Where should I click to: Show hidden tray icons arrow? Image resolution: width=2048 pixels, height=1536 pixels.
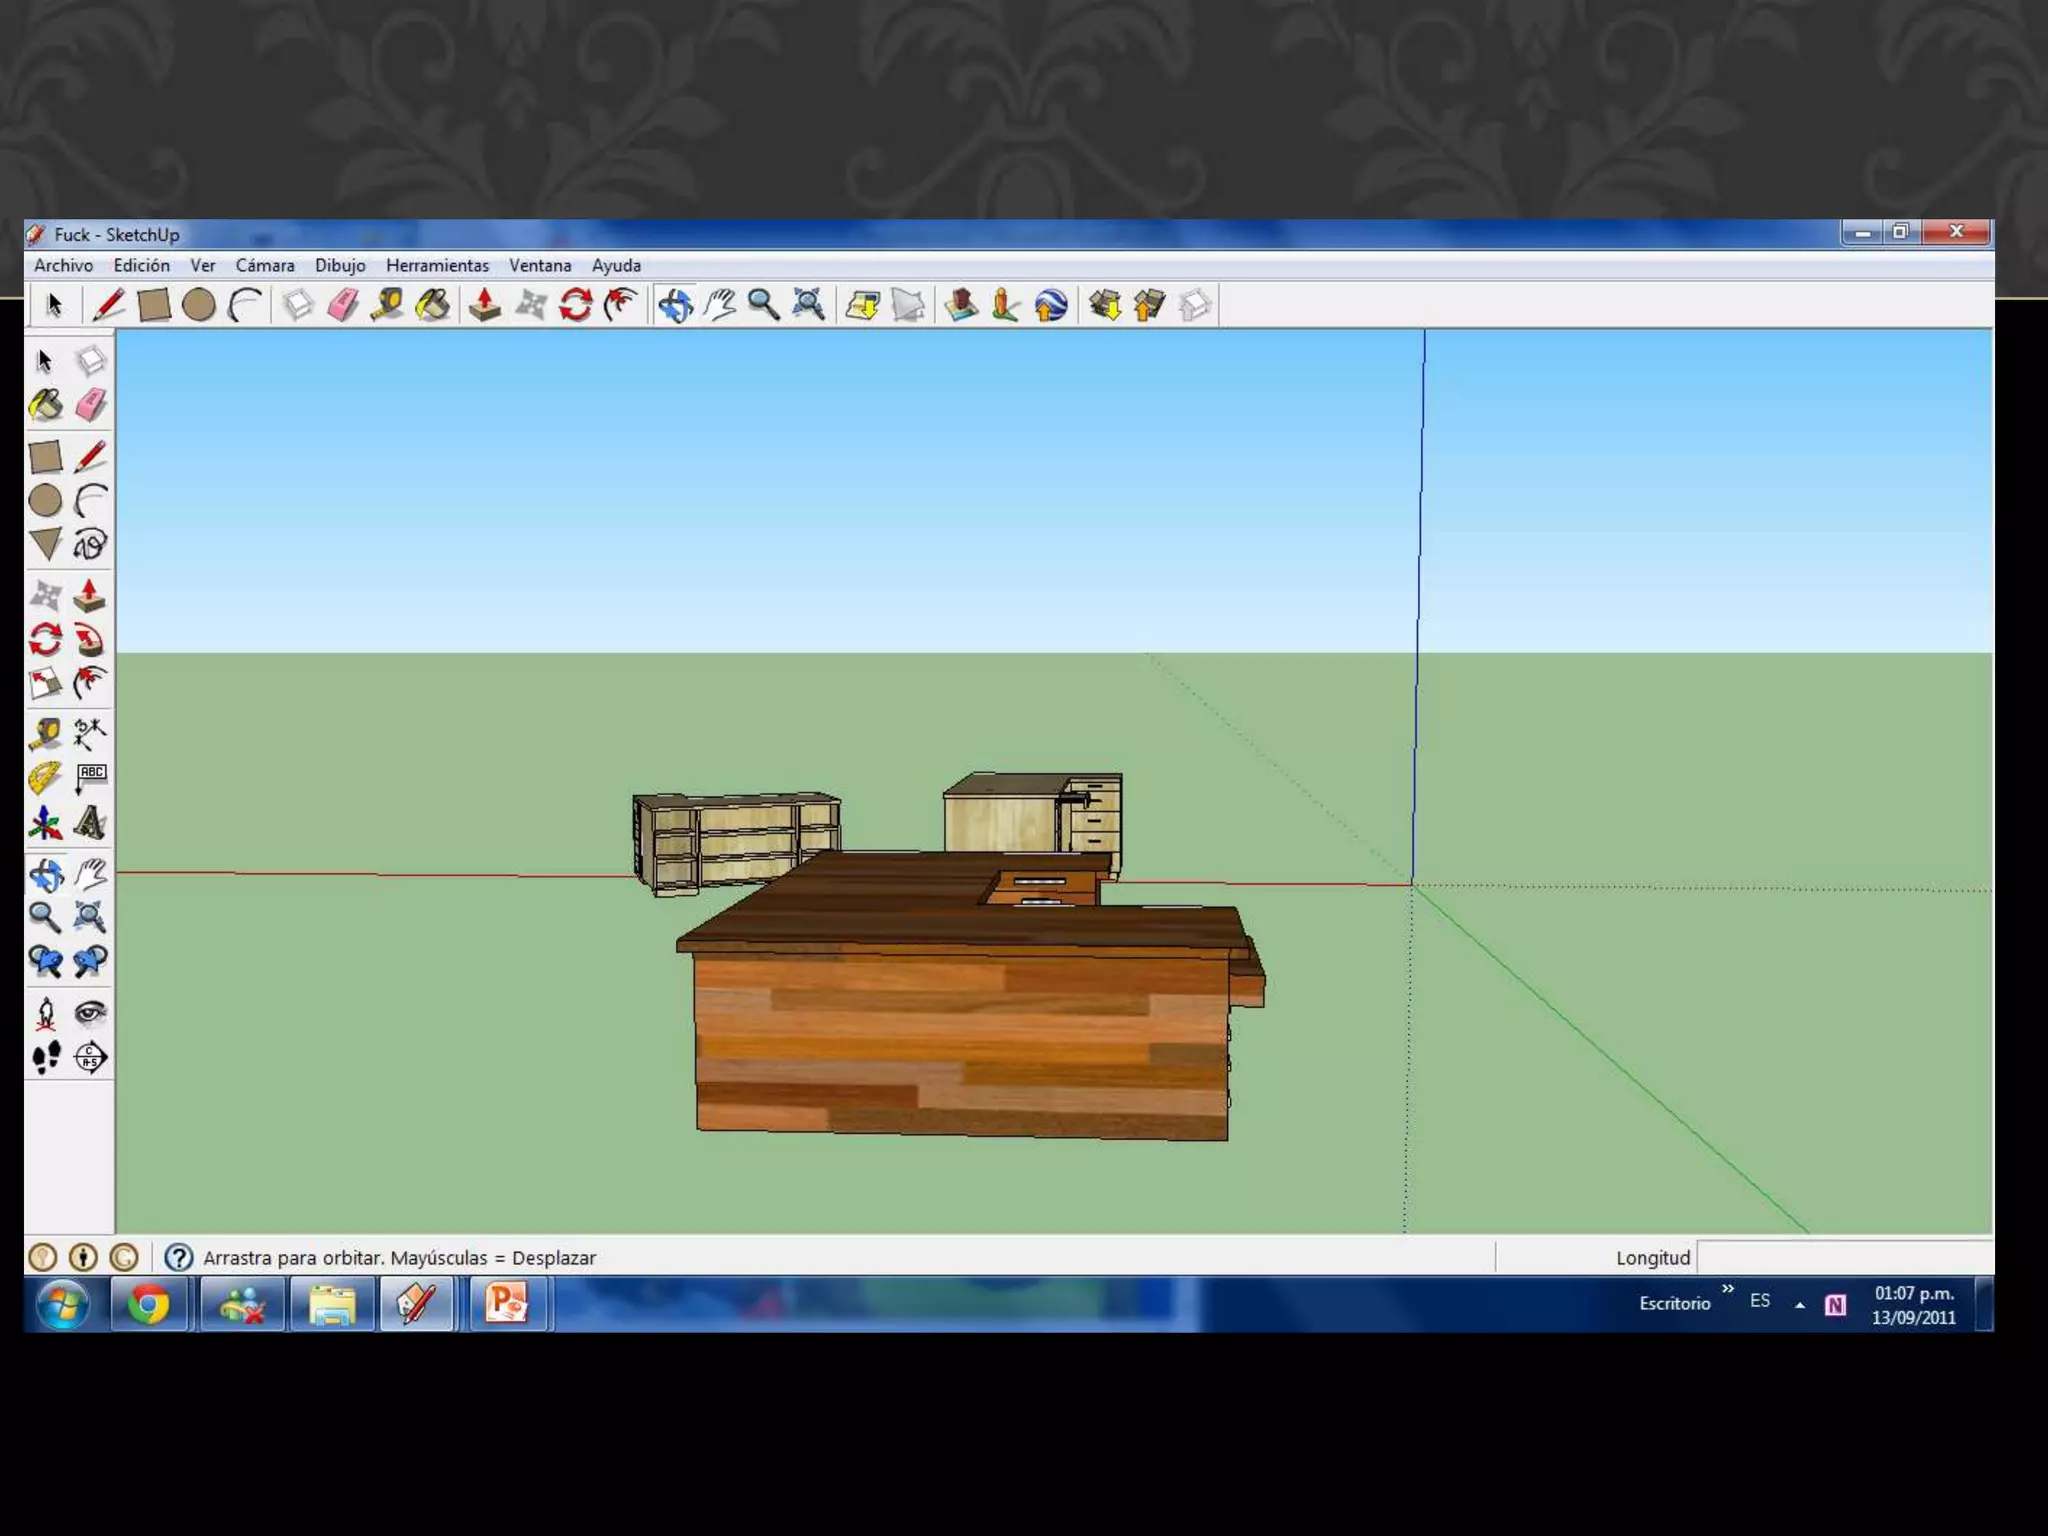tap(1800, 1304)
